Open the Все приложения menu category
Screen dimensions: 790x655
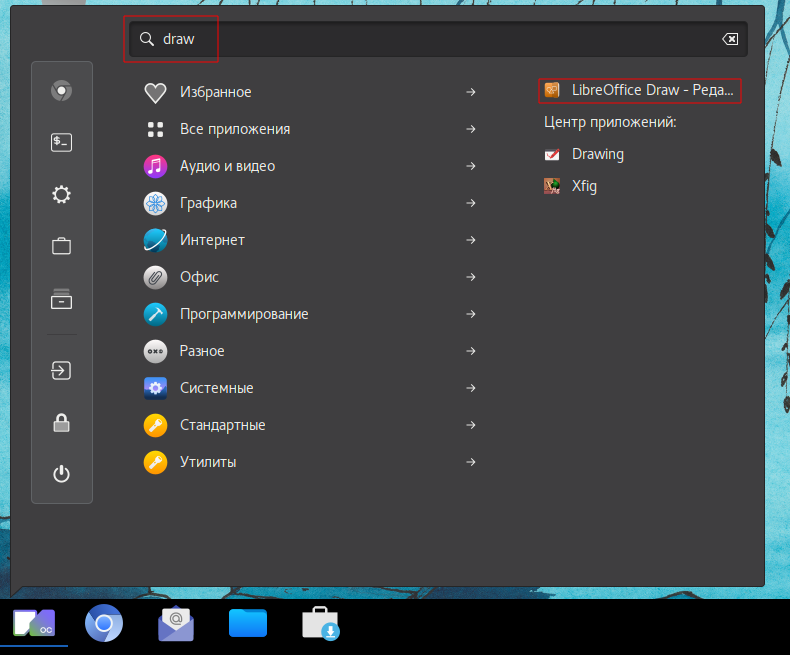[x=234, y=129]
